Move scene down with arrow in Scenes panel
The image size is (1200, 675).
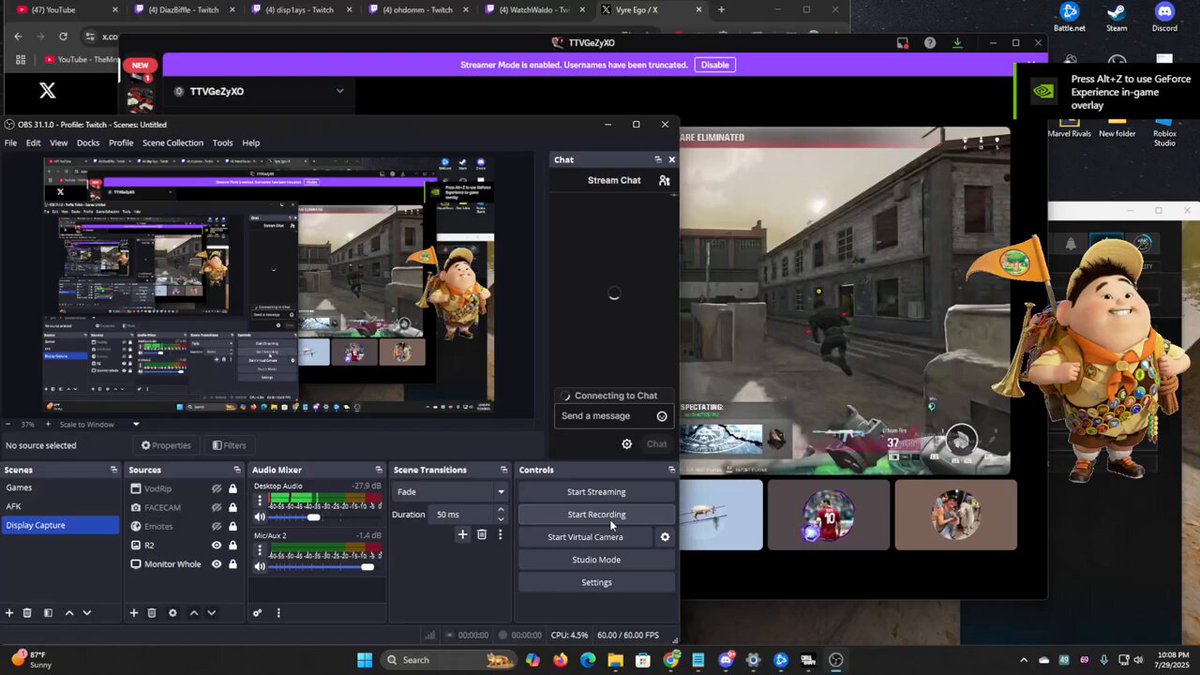[87, 613]
